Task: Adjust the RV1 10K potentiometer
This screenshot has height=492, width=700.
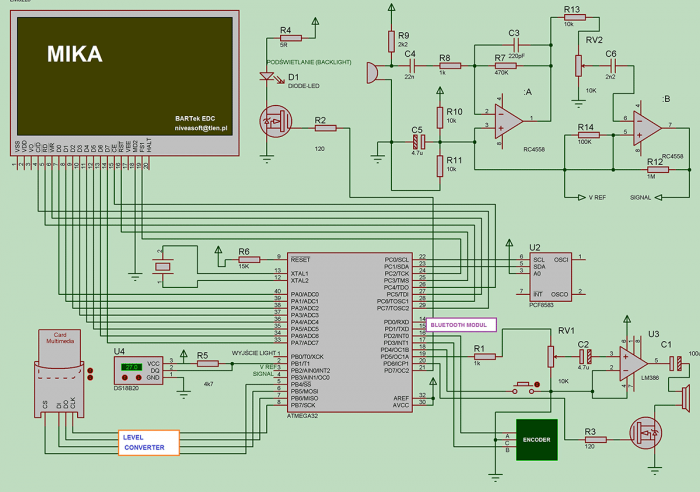Action: 549,356
